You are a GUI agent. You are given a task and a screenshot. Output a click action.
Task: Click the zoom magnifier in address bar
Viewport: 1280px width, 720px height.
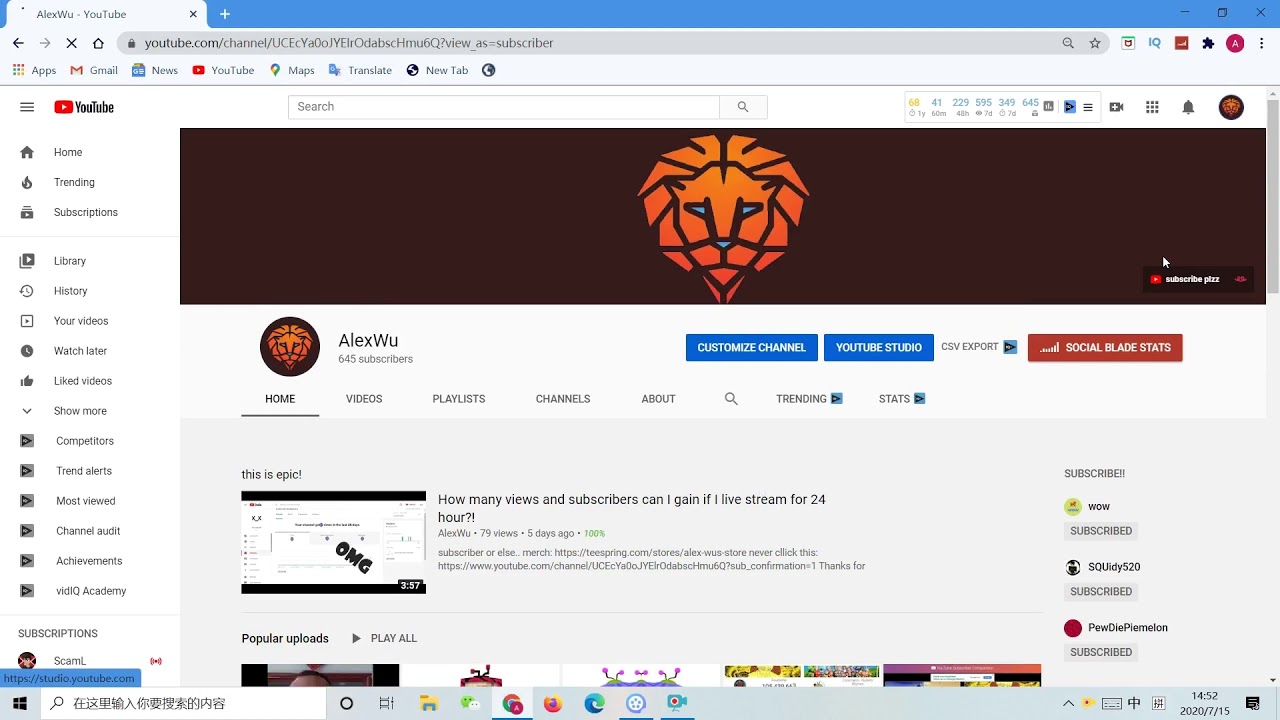point(1068,43)
